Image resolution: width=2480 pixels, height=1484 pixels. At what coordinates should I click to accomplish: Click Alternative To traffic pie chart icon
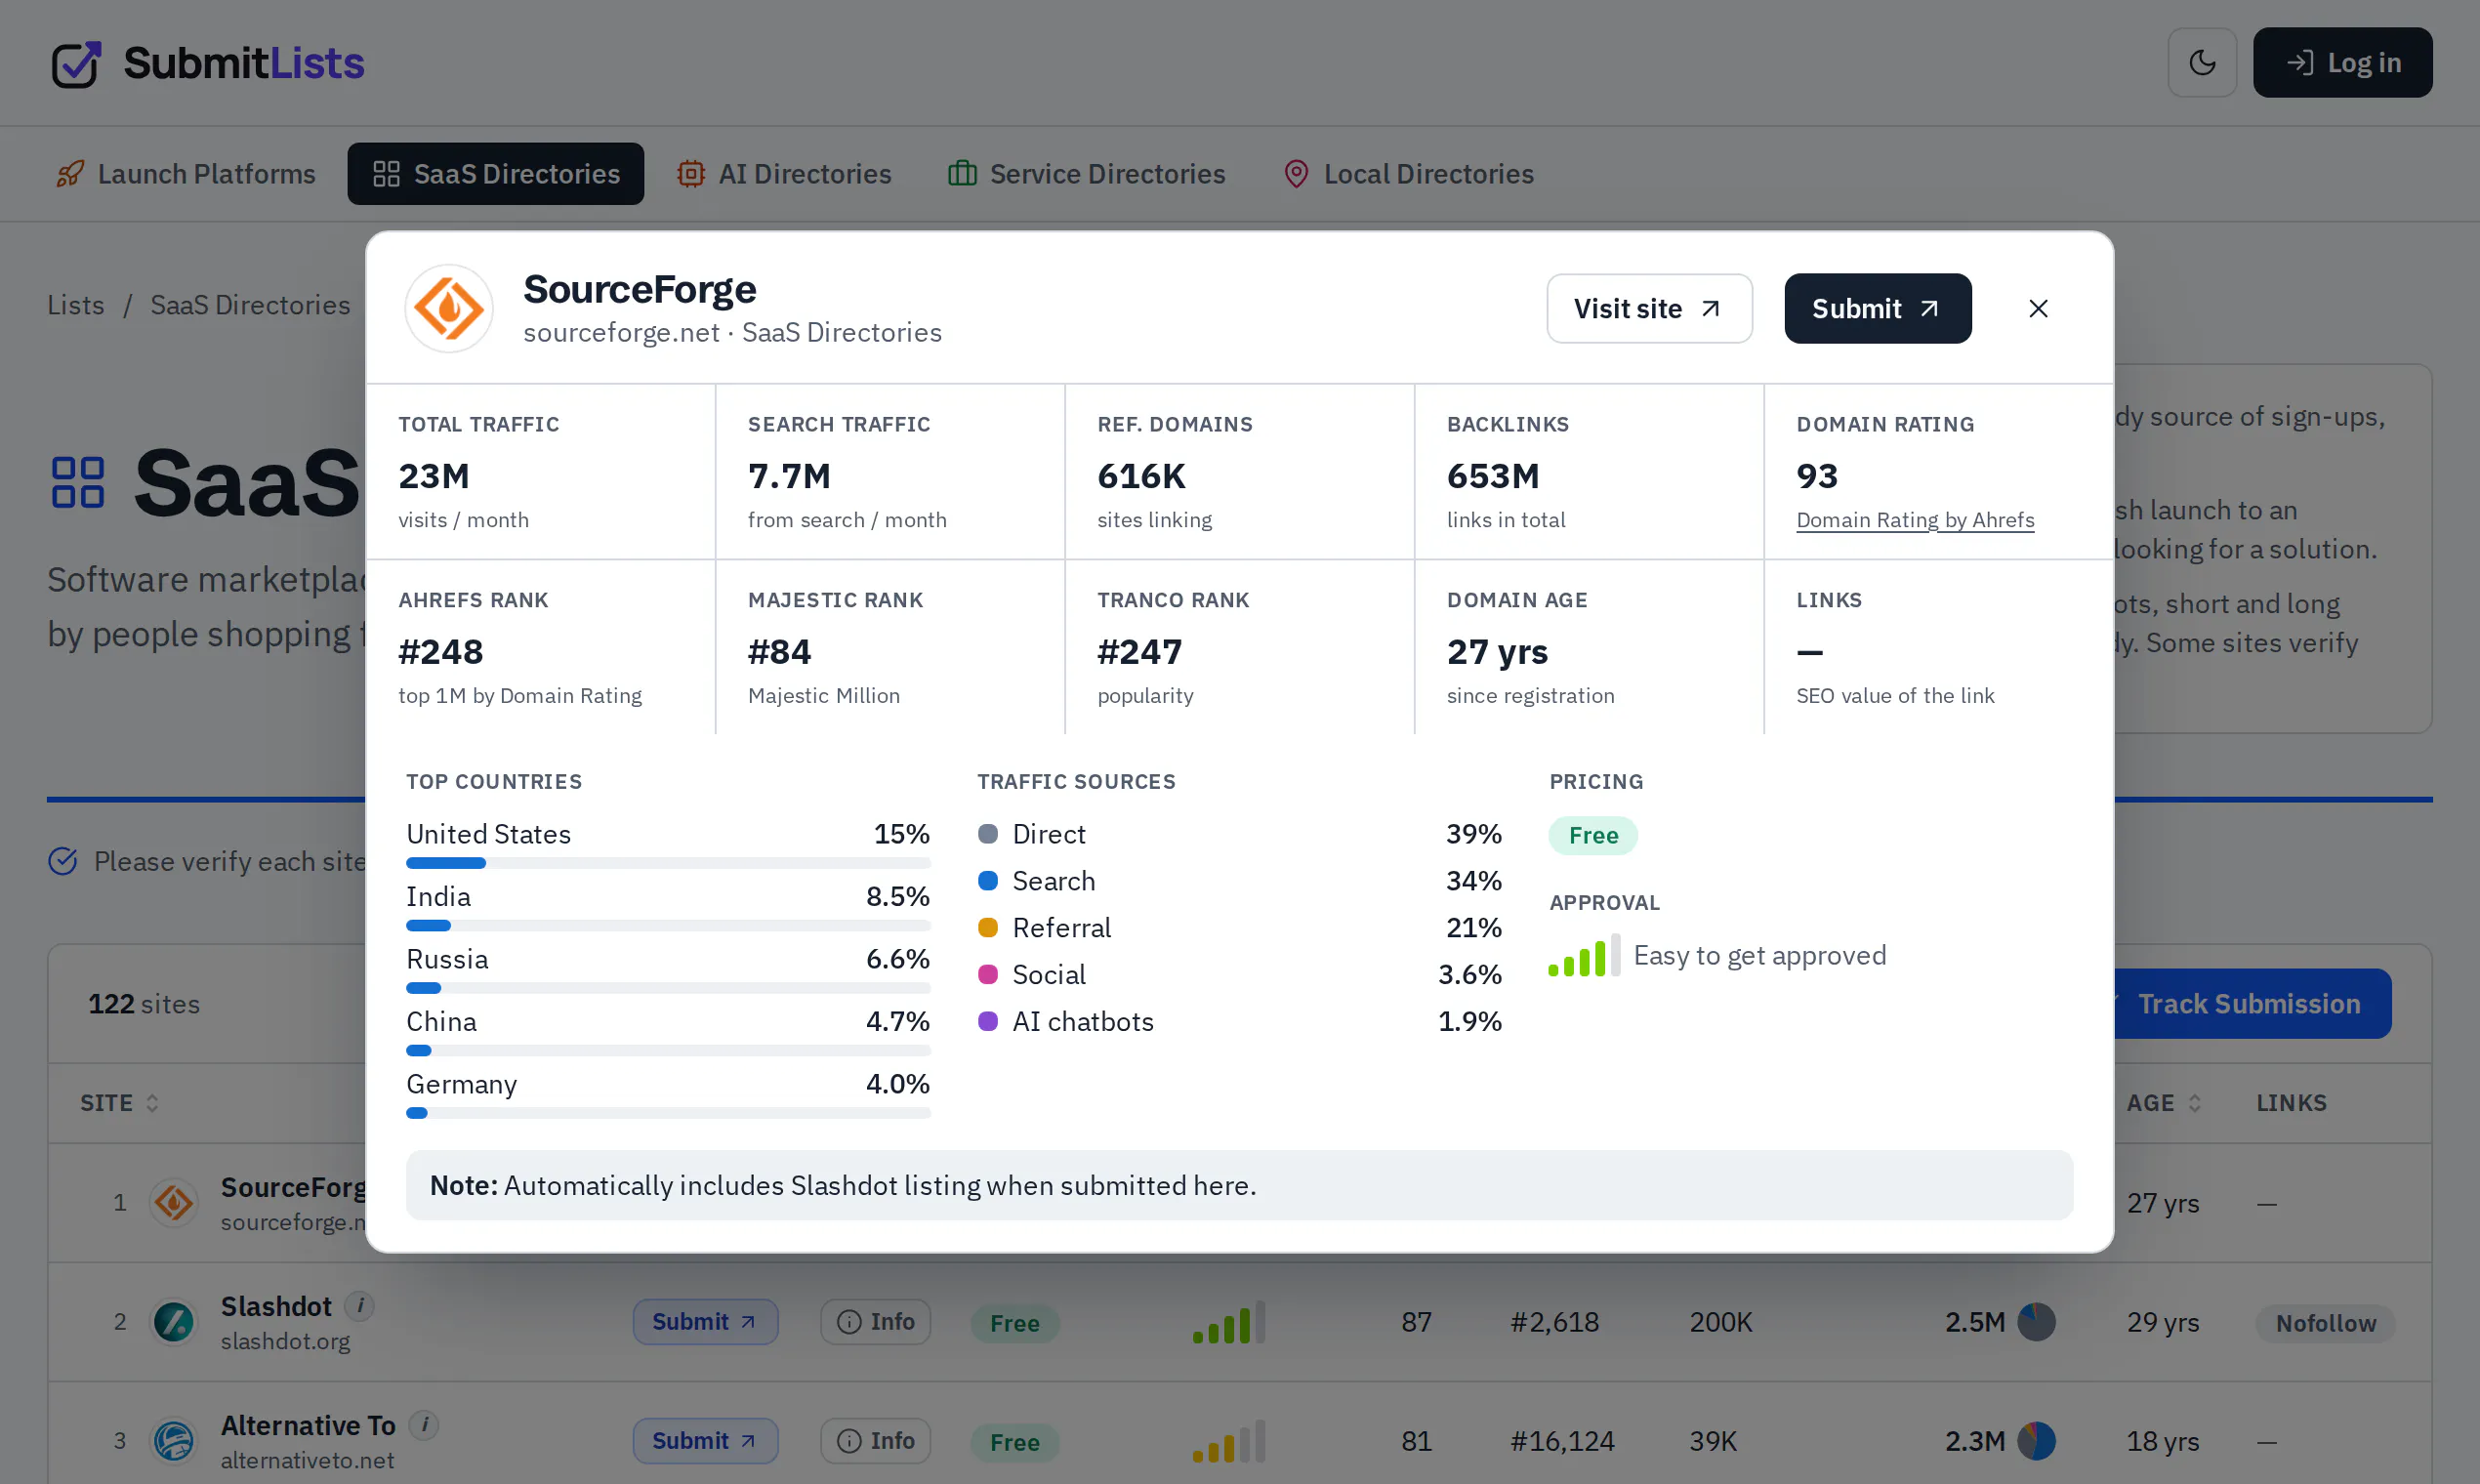(2035, 1441)
